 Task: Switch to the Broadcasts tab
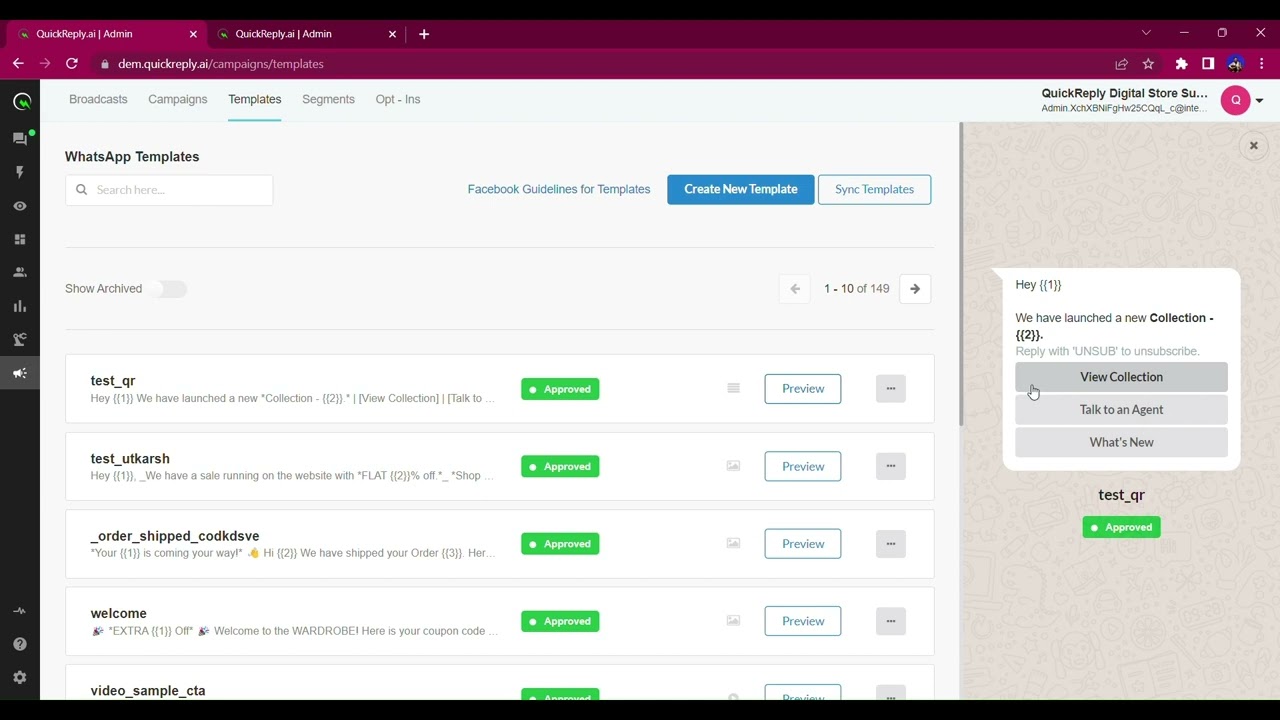tap(98, 99)
